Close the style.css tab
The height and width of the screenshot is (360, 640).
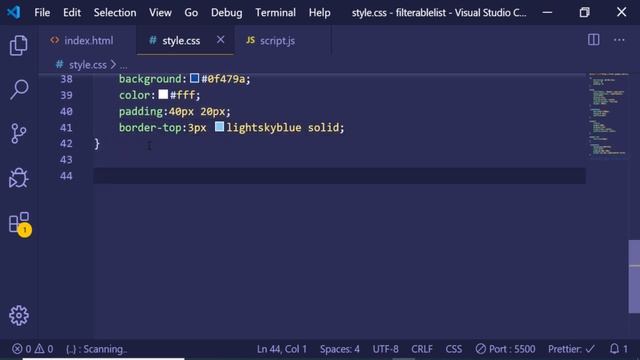220,40
